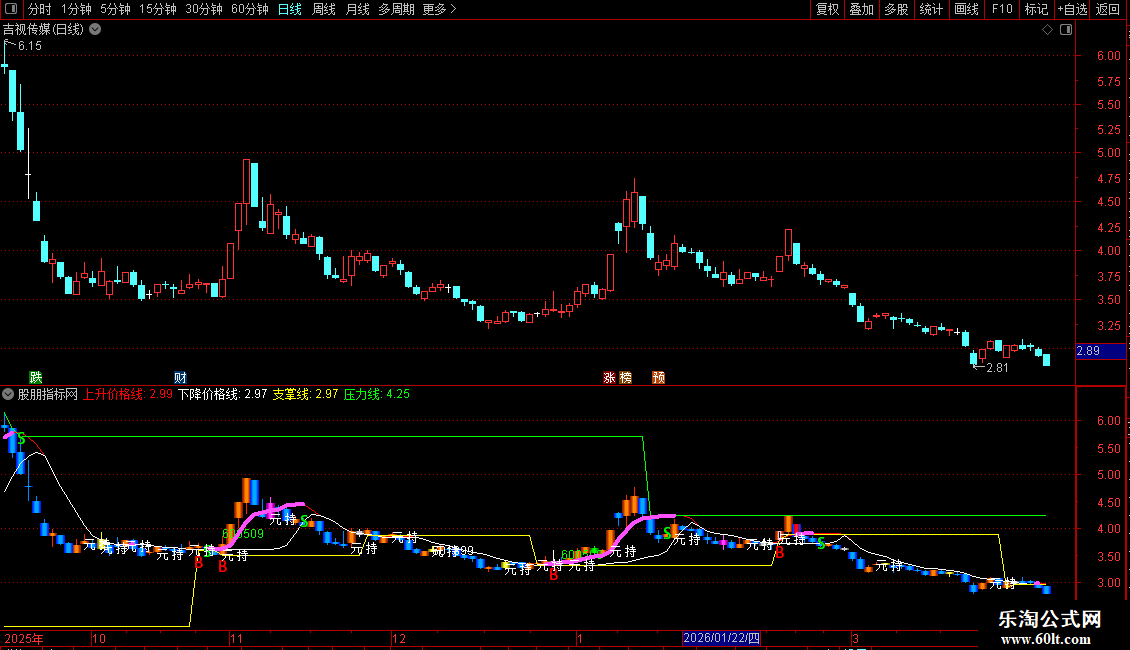The height and width of the screenshot is (650, 1130).
Task: Select the 日线 daily period
Action: point(290,9)
